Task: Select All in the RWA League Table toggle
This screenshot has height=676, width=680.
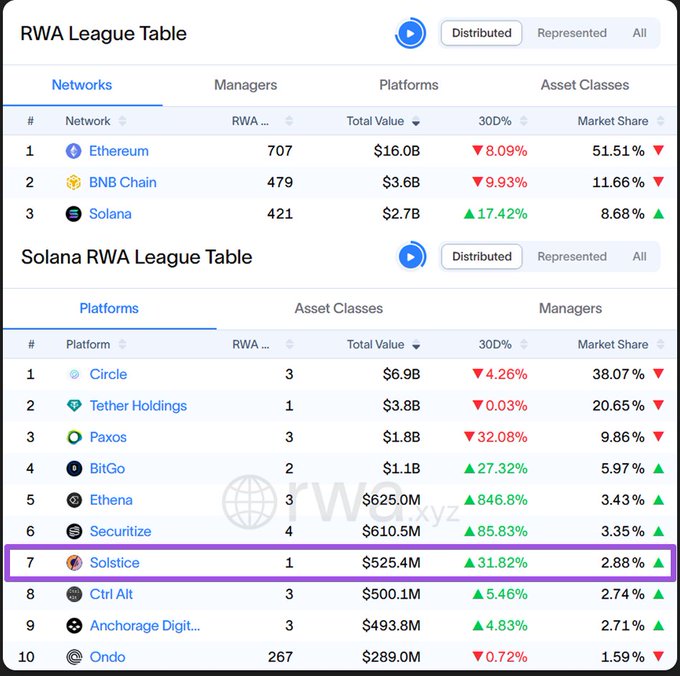Action: (x=639, y=33)
